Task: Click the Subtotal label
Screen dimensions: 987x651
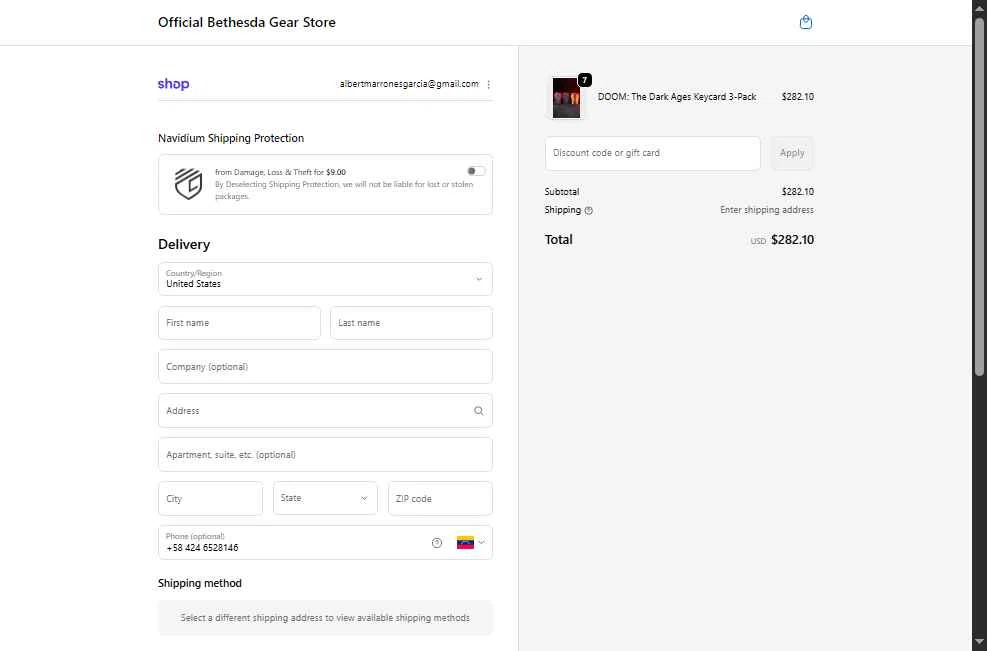Action: click(x=561, y=191)
